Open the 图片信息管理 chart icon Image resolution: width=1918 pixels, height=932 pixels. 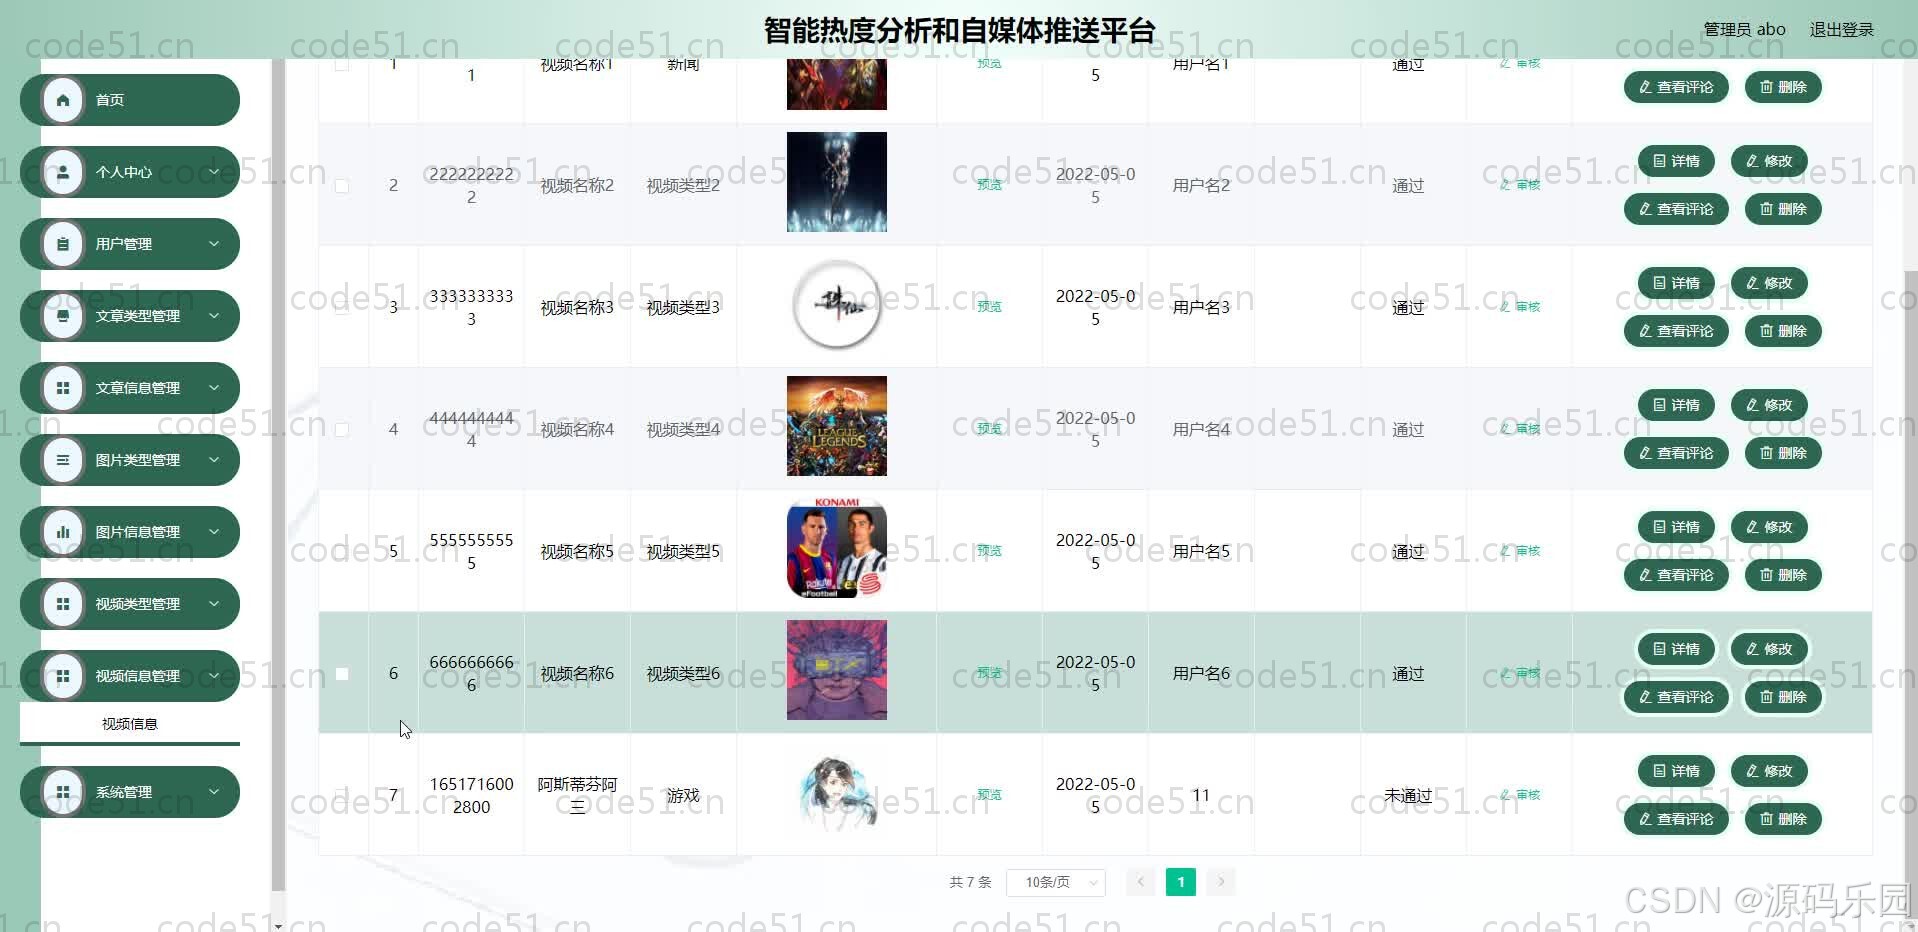point(63,531)
